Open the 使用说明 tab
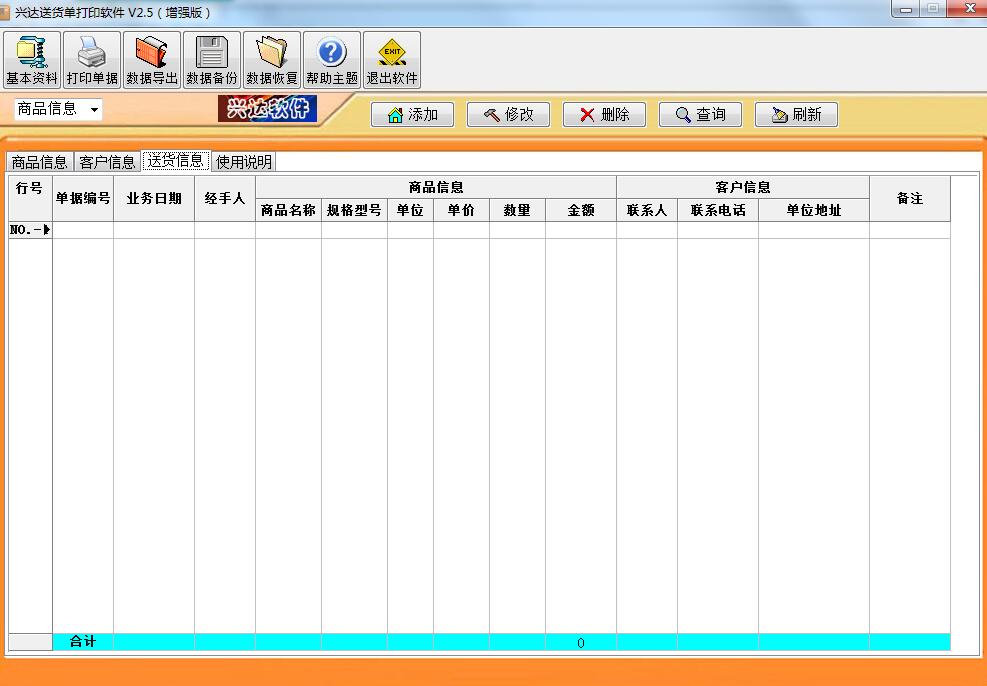Image resolution: width=987 pixels, height=686 pixels. point(244,162)
